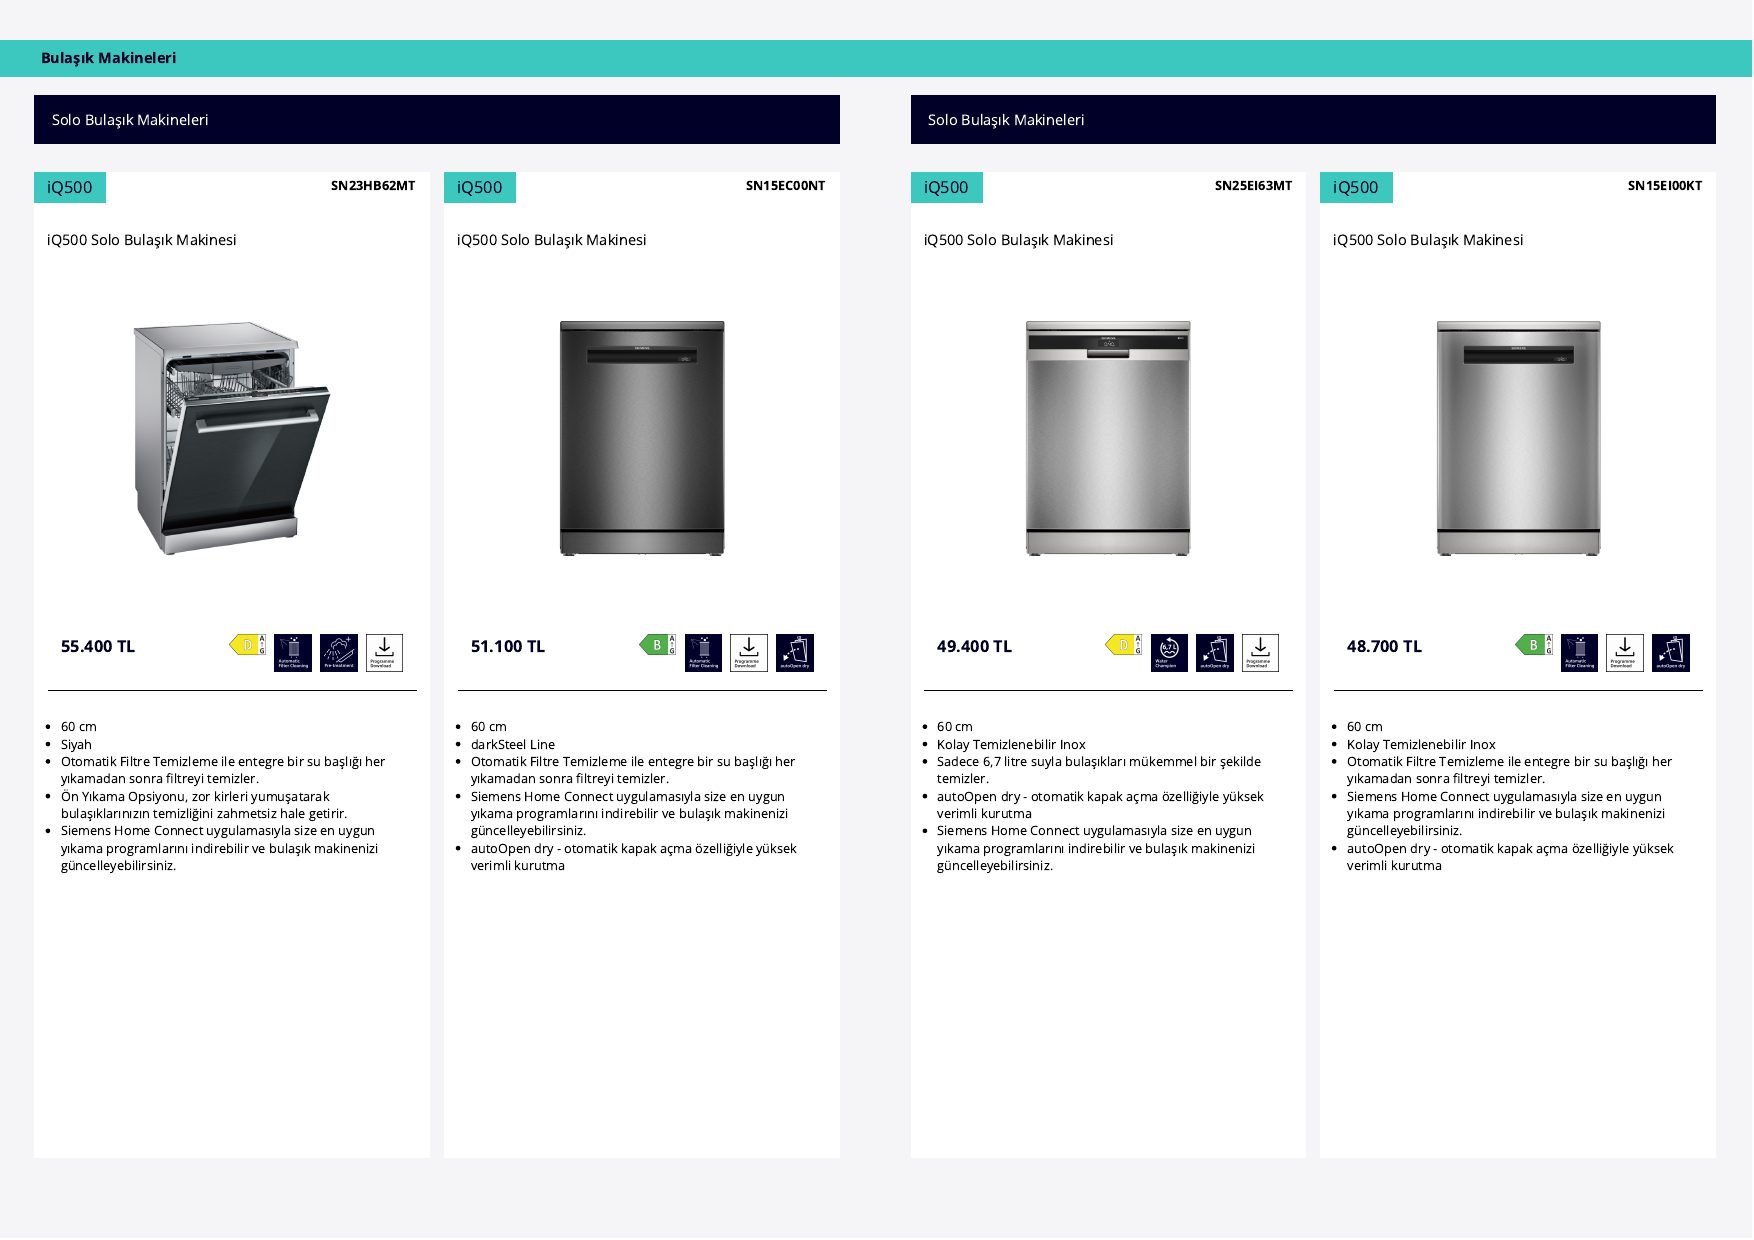Click the Pre-treatment icon for SN23HB62MT
Viewport: 1754px width, 1240px height.
(339, 653)
